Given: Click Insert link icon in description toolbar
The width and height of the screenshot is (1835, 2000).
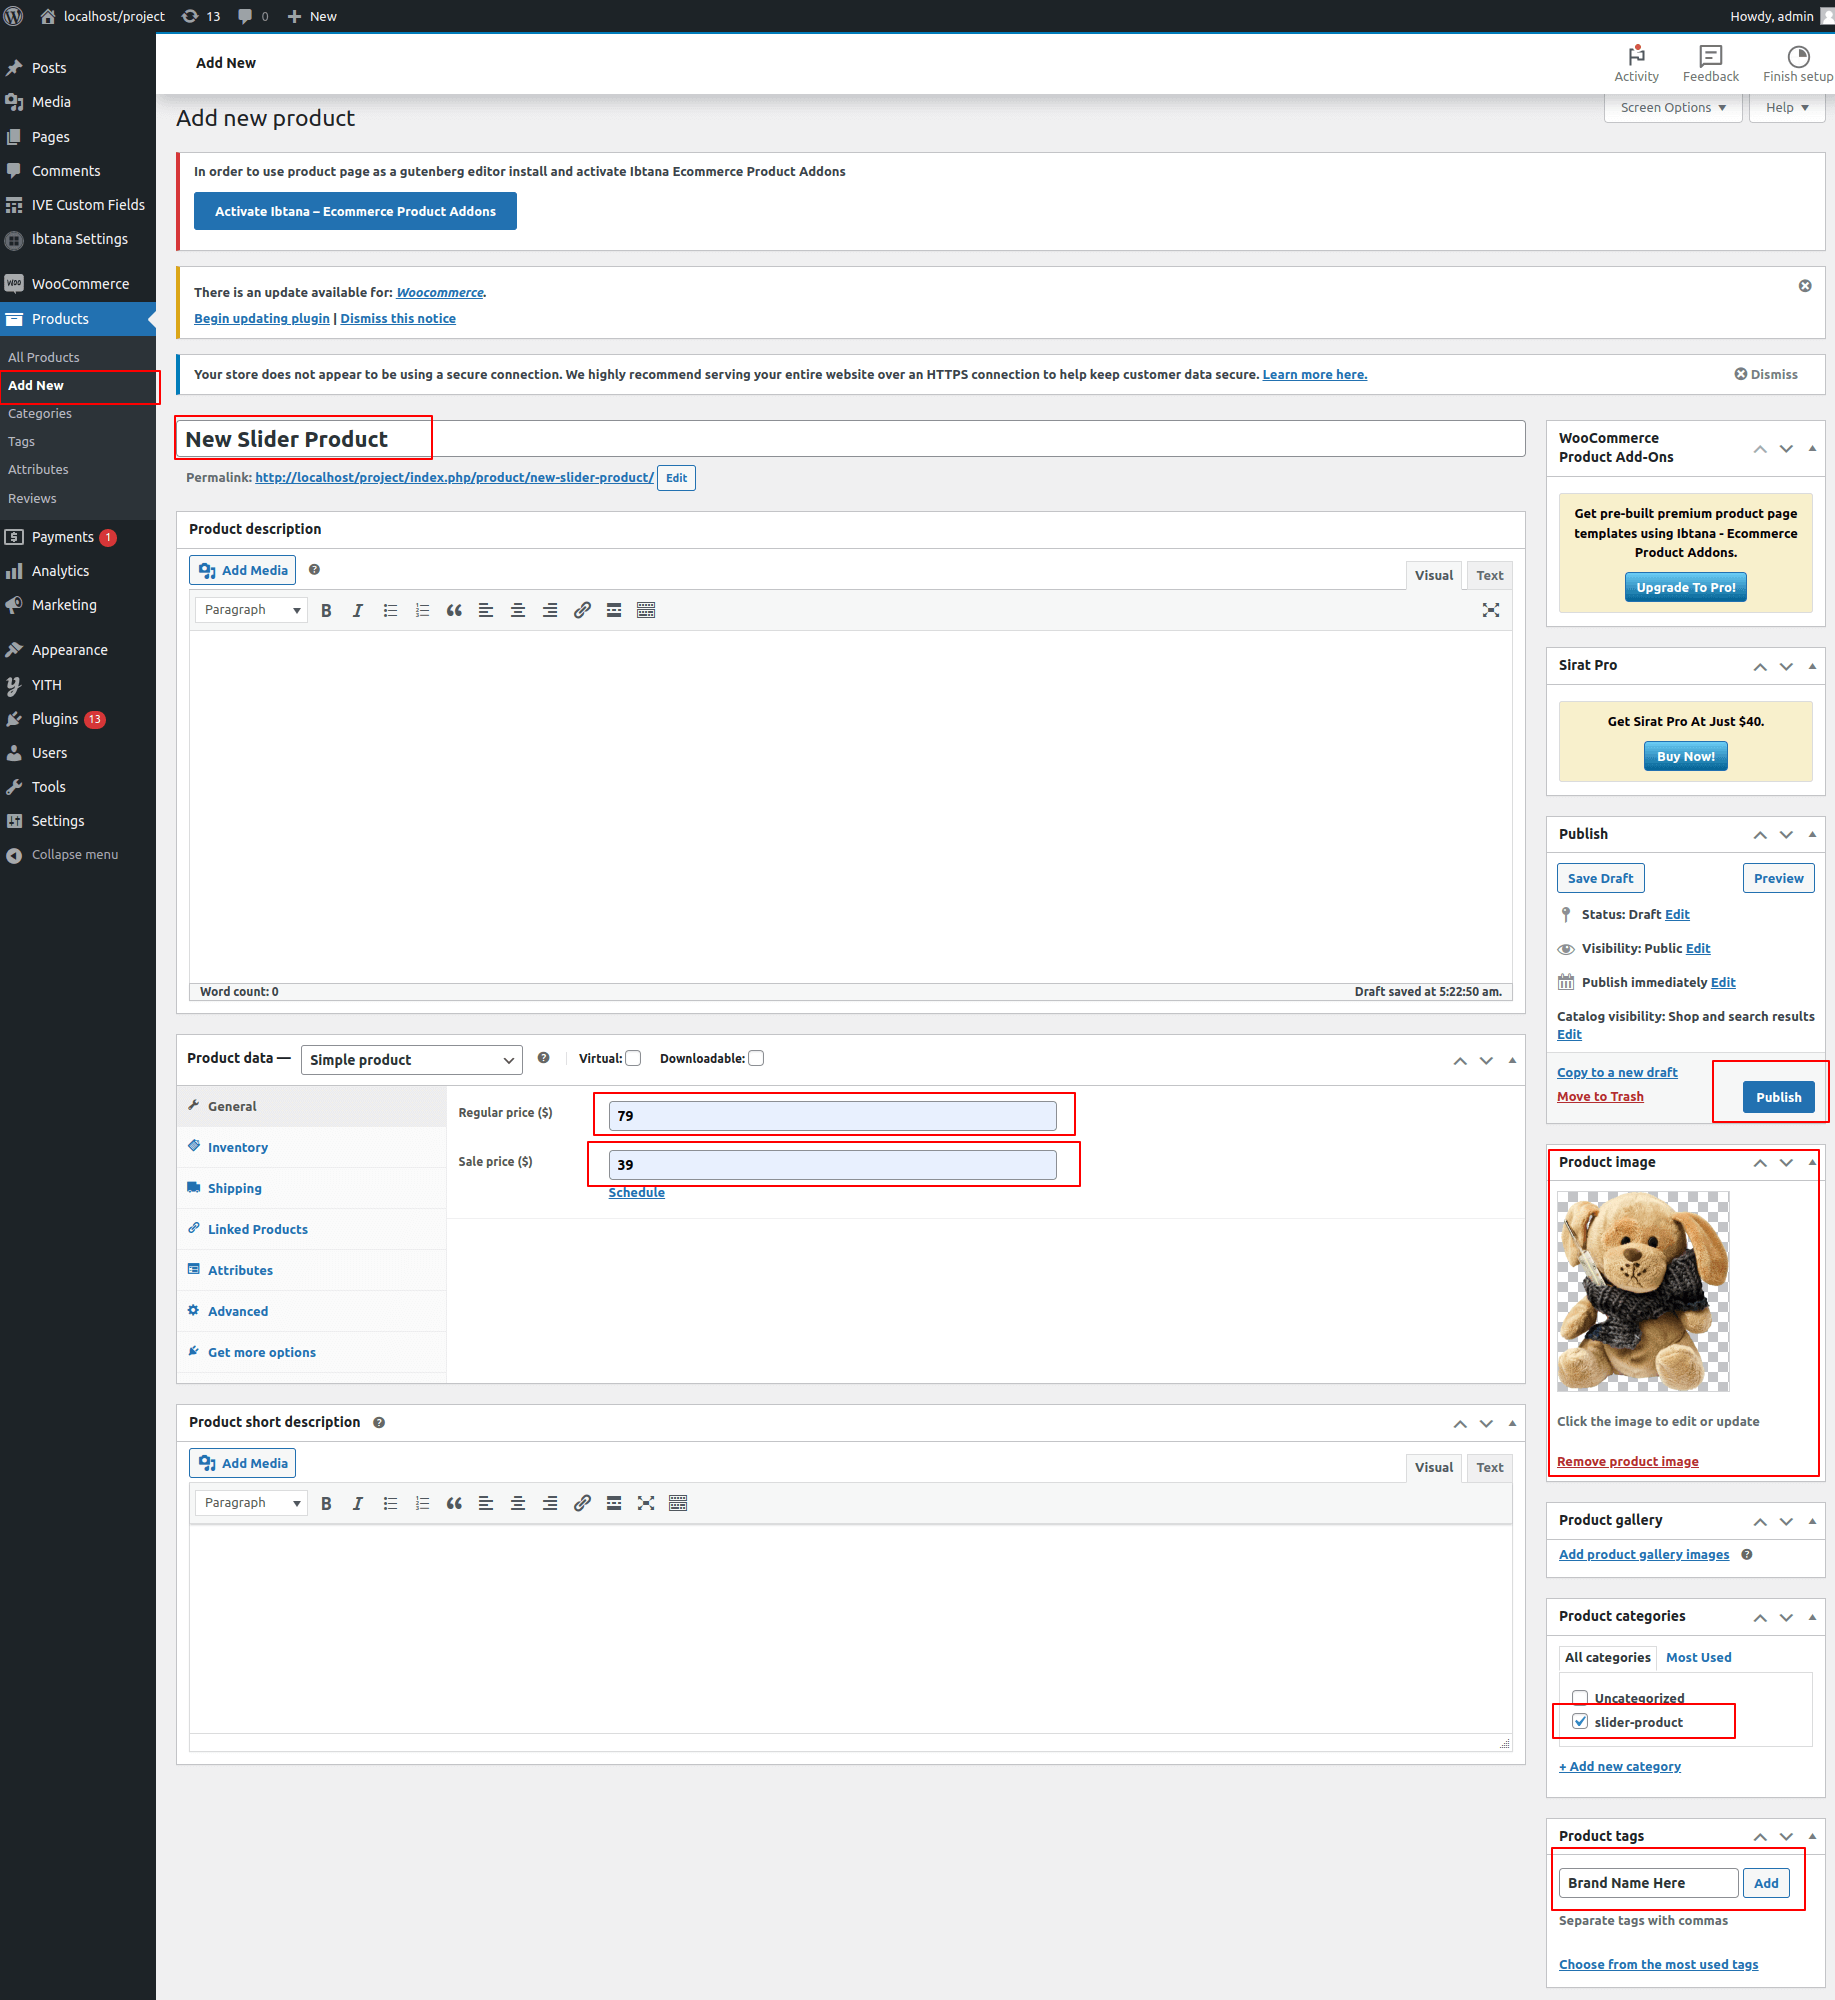Looking at the screenshot, I should pyautogui.click(x=582, y=610).
